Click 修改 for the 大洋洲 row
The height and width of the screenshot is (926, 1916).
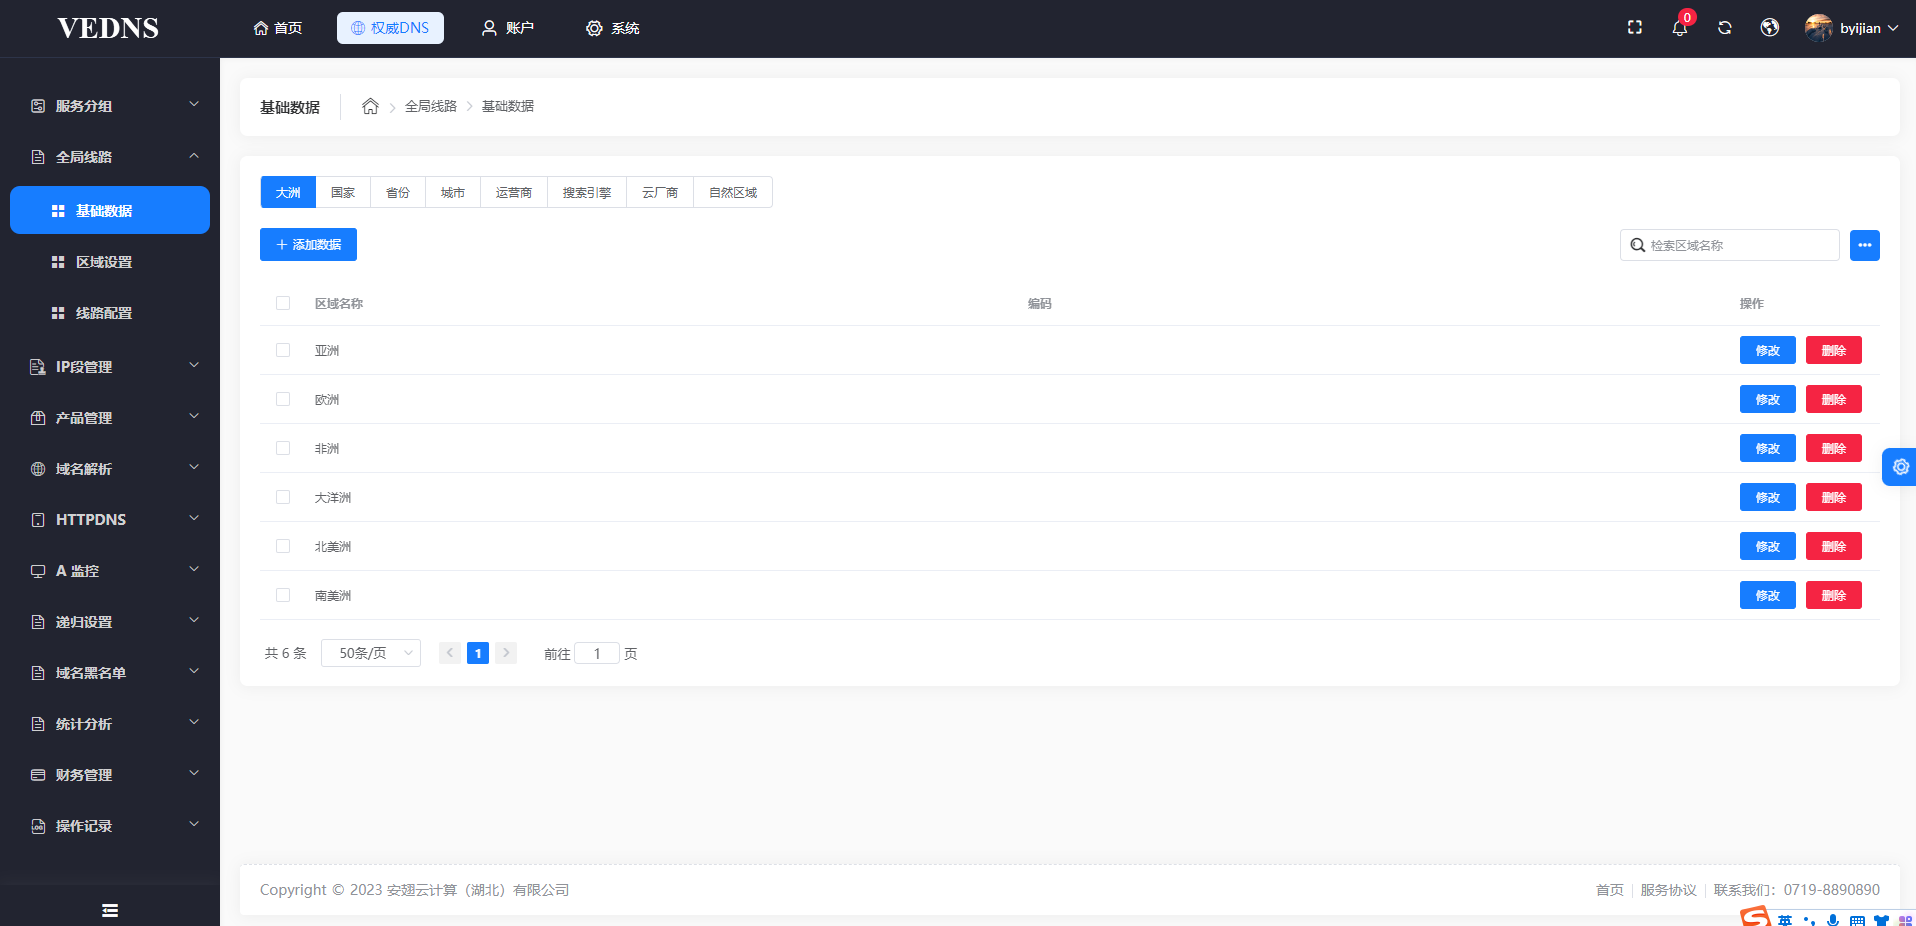coord(1768,497)
